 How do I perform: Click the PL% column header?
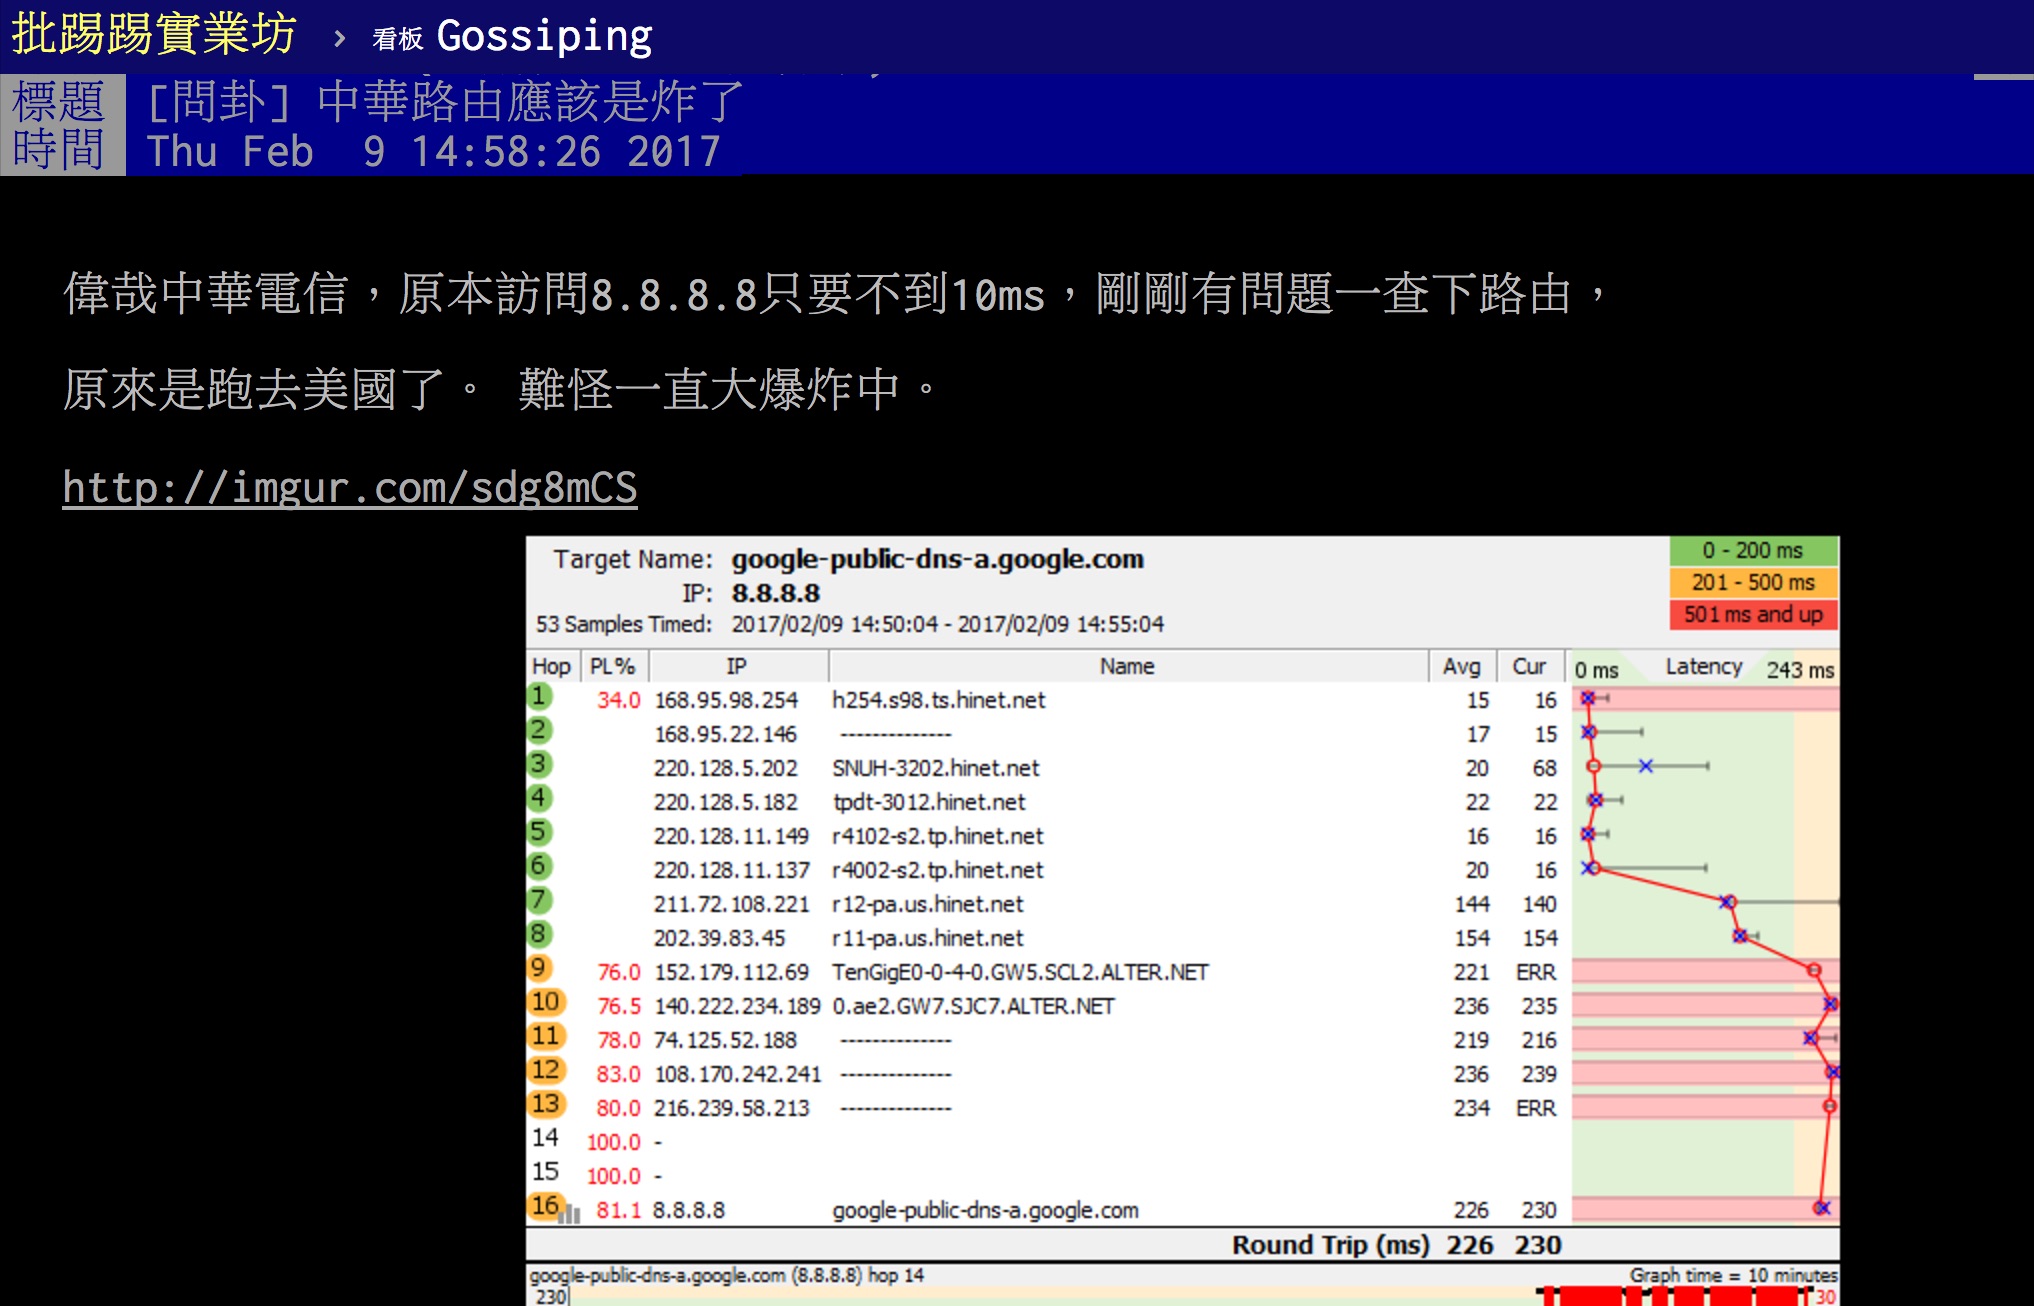click(x=612, y=666)
